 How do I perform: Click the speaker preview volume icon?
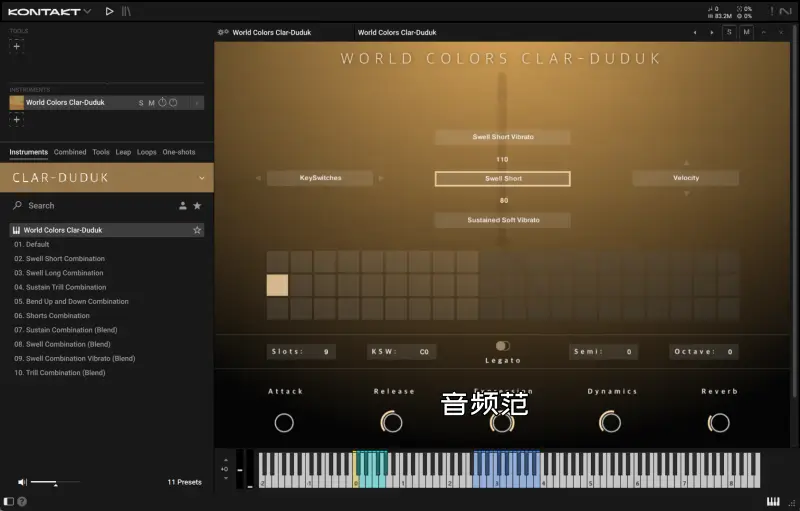tap(22, 482)
